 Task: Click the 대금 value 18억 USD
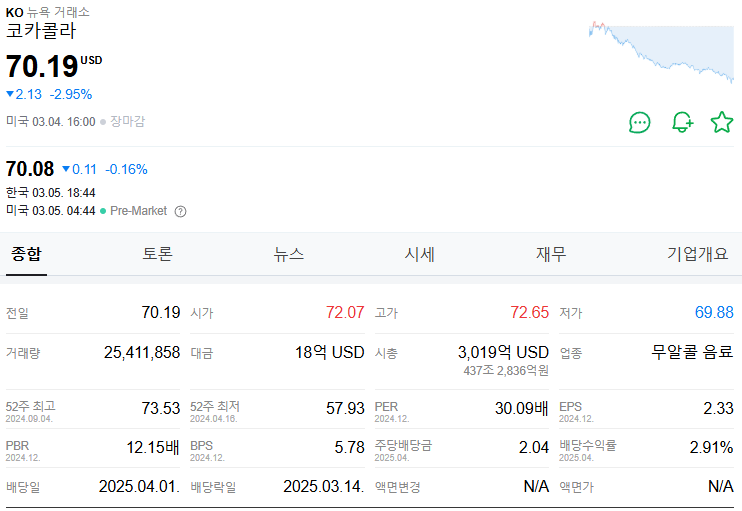click(x=329, y=352)
